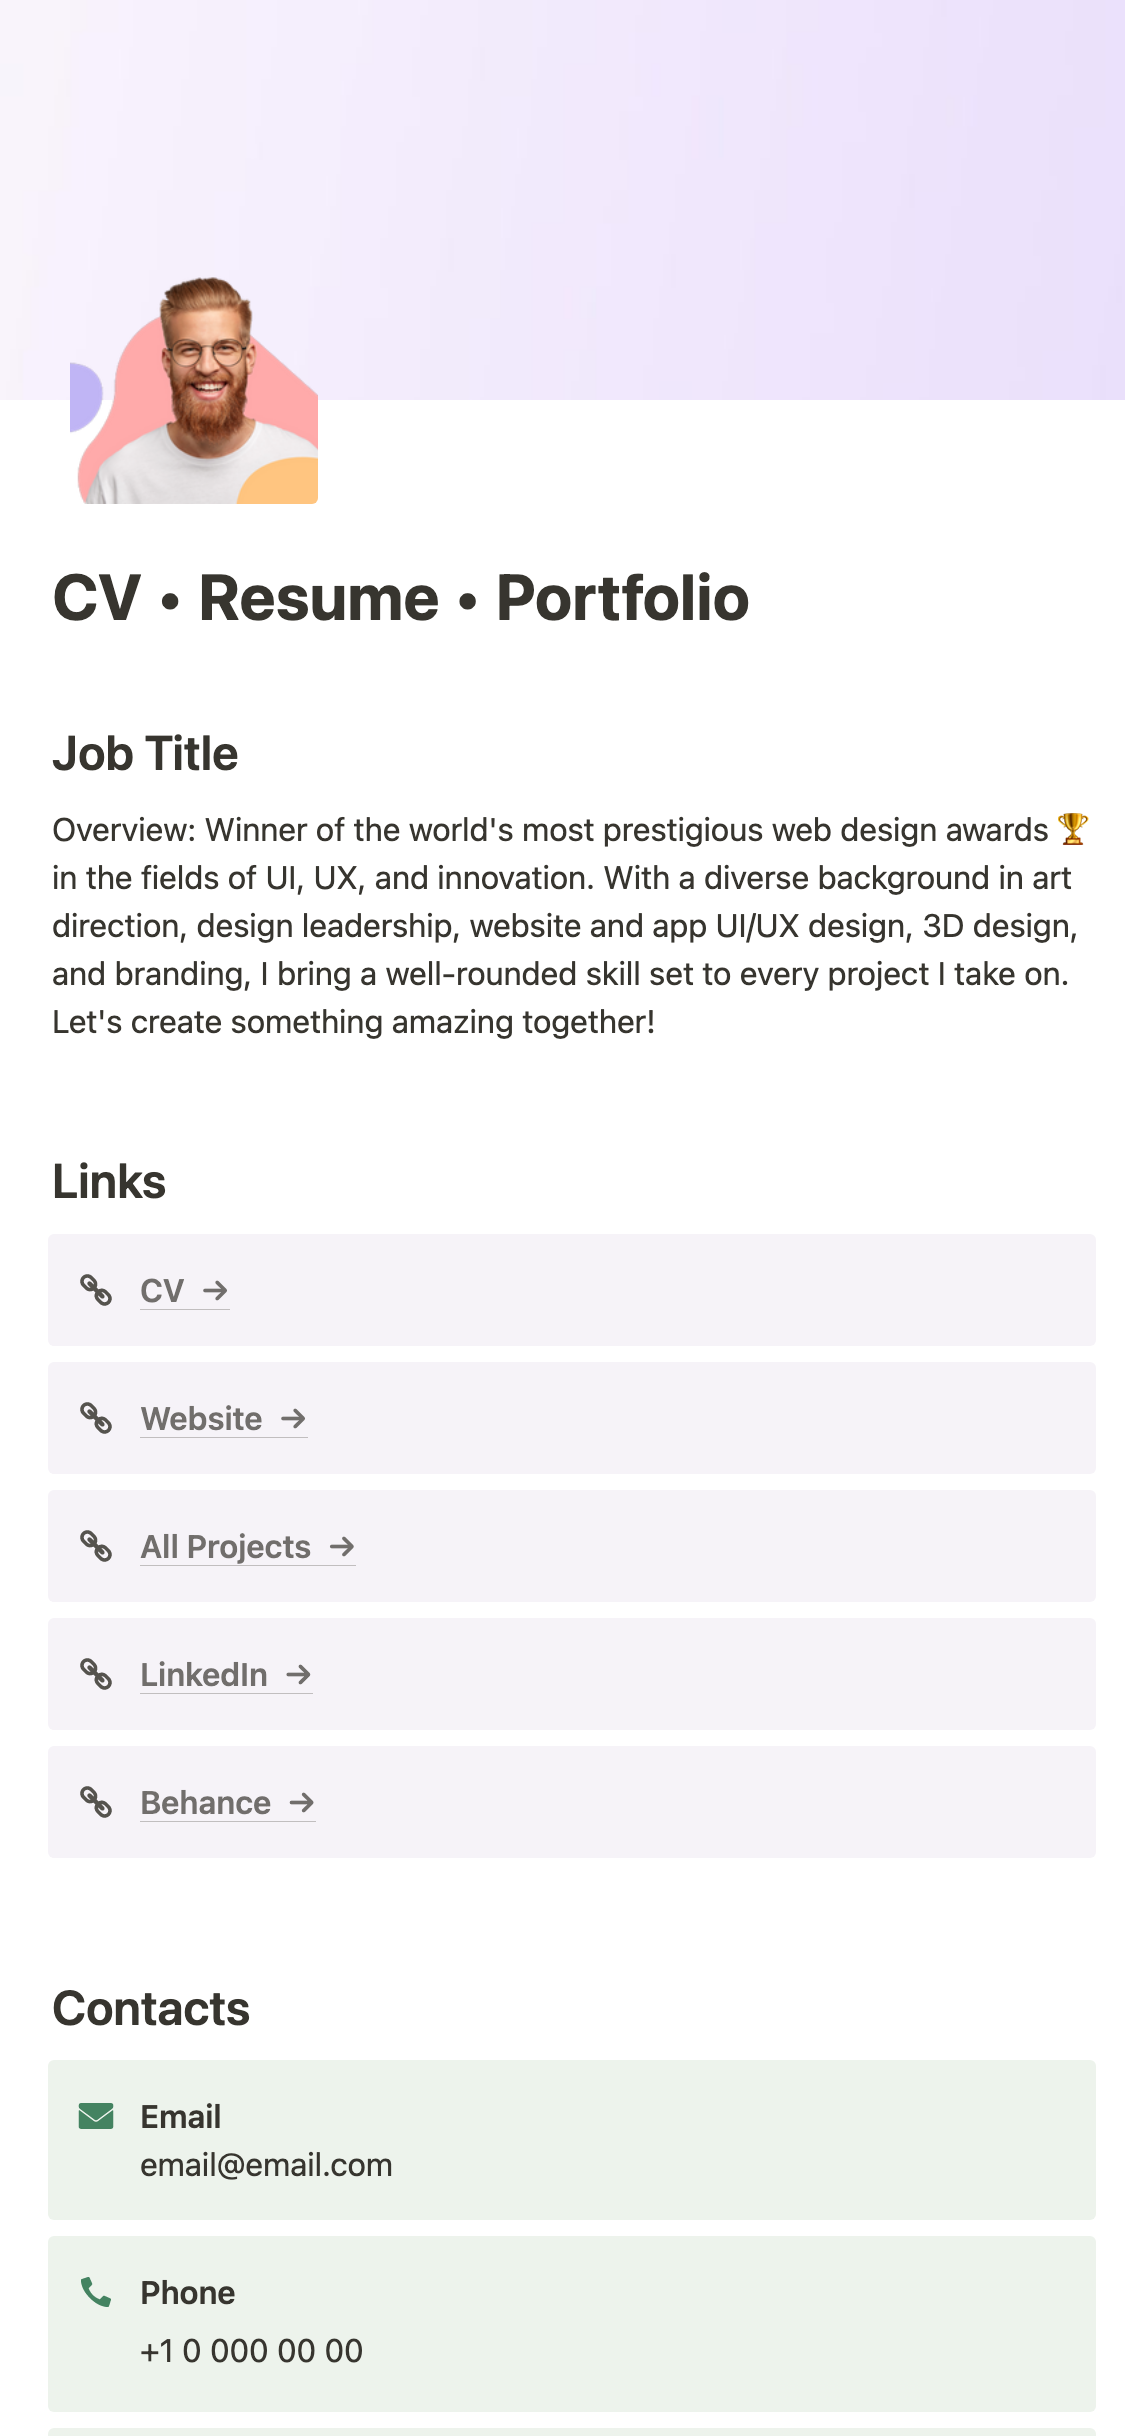Click the trophy emoji in the overview
The width and height of the screenshot is (1125, 2436).
coord(1073,829)
